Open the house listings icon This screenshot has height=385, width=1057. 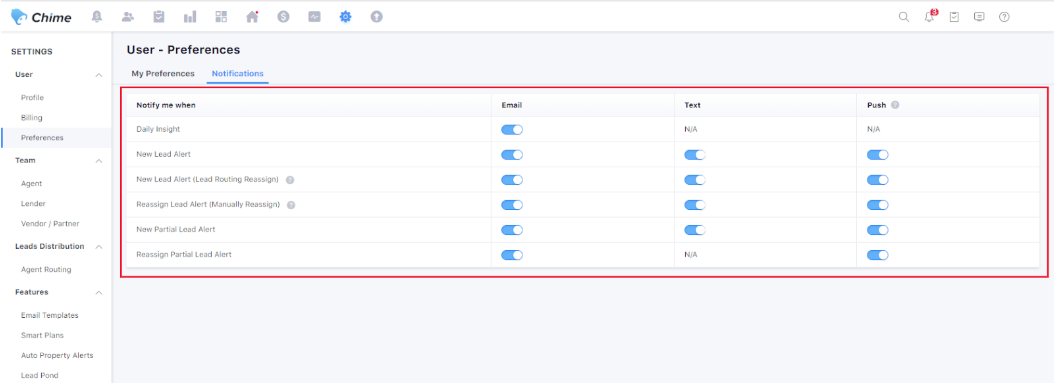(x=252, y=17)
